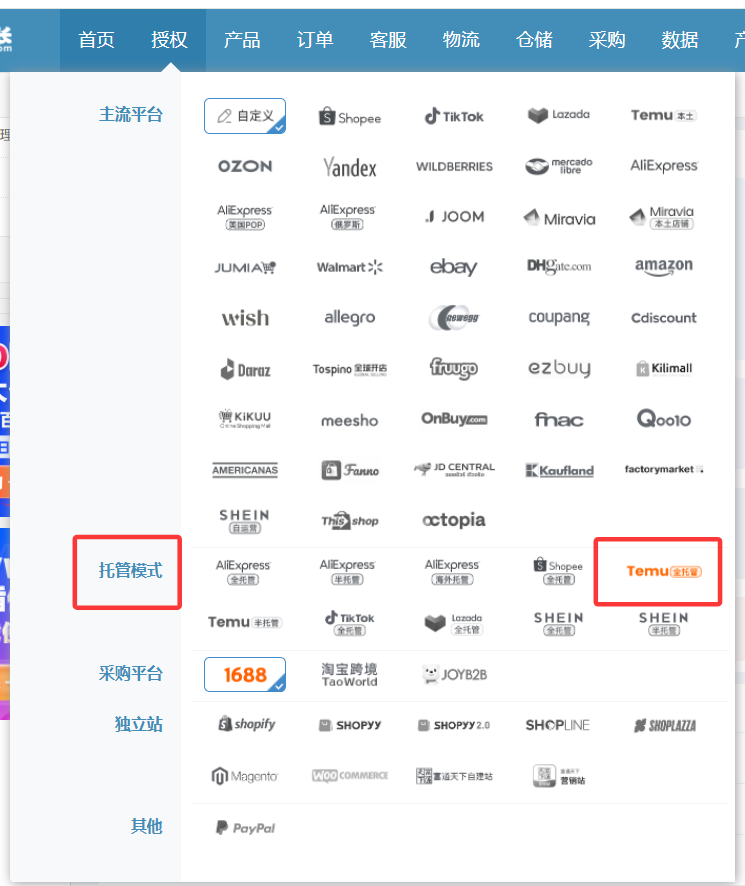Select the Amazon platform logo
This screenshot has height=886, width=745.
(x=663, y=266)
